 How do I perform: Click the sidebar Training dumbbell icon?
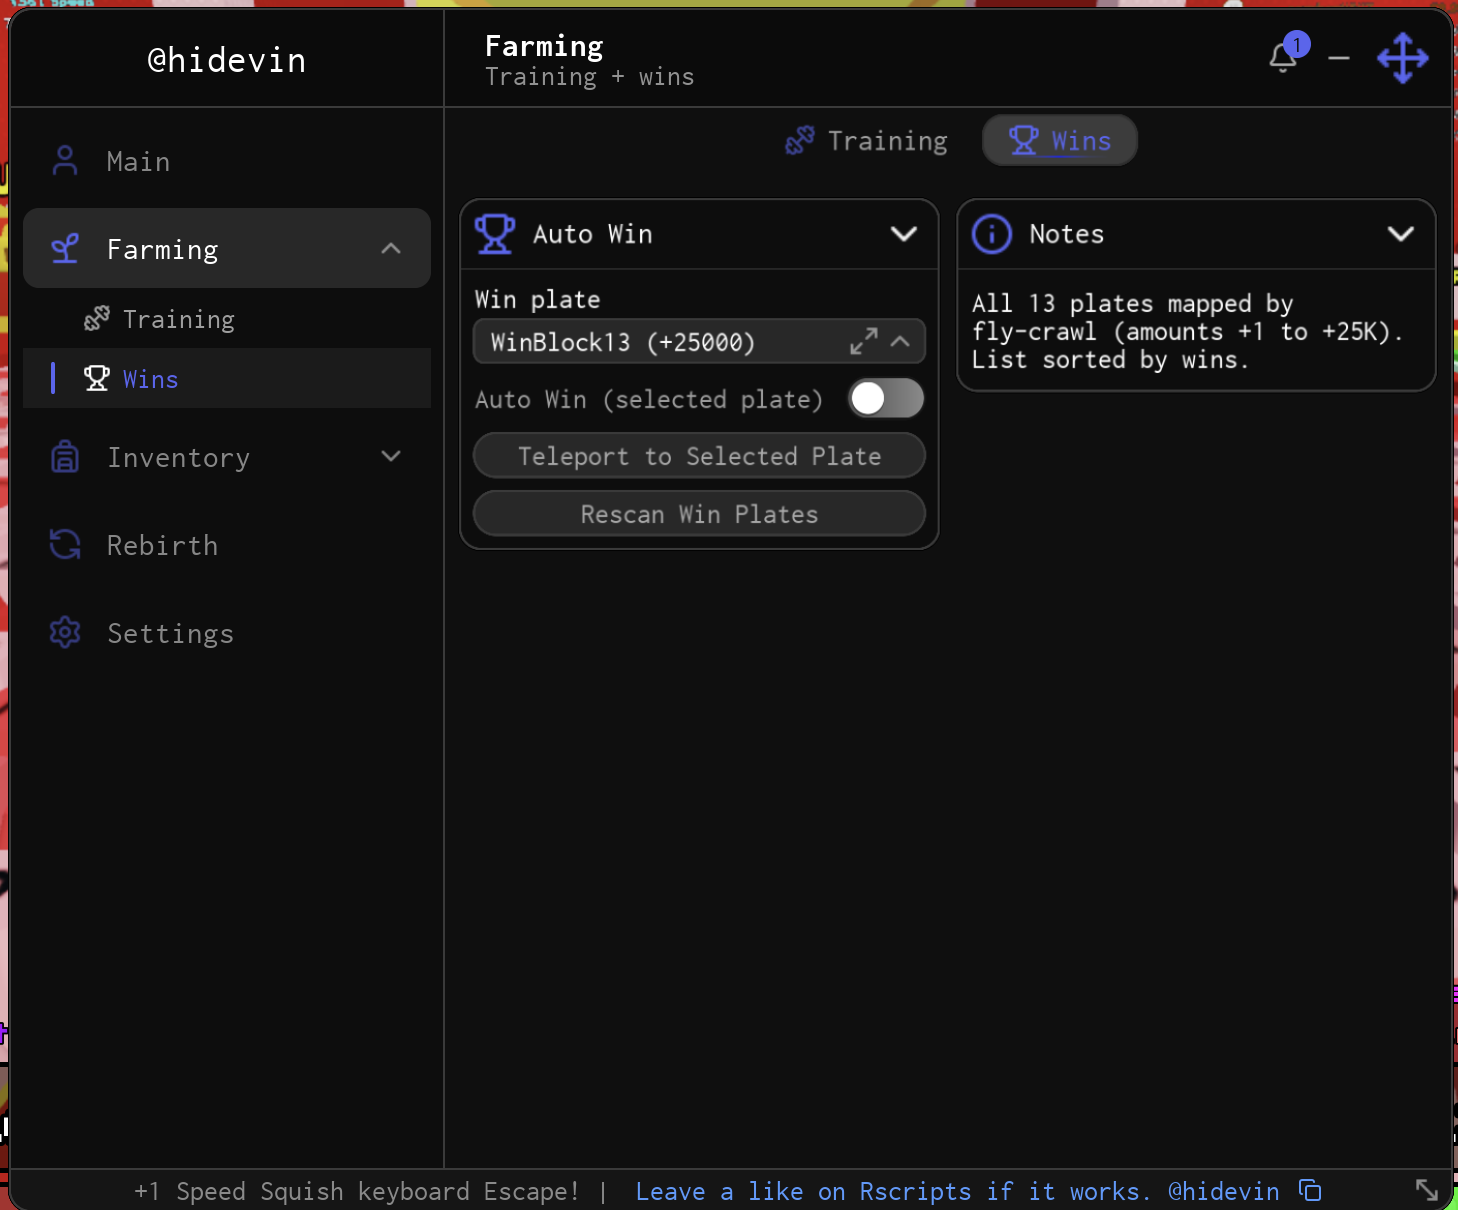[97, 319]
